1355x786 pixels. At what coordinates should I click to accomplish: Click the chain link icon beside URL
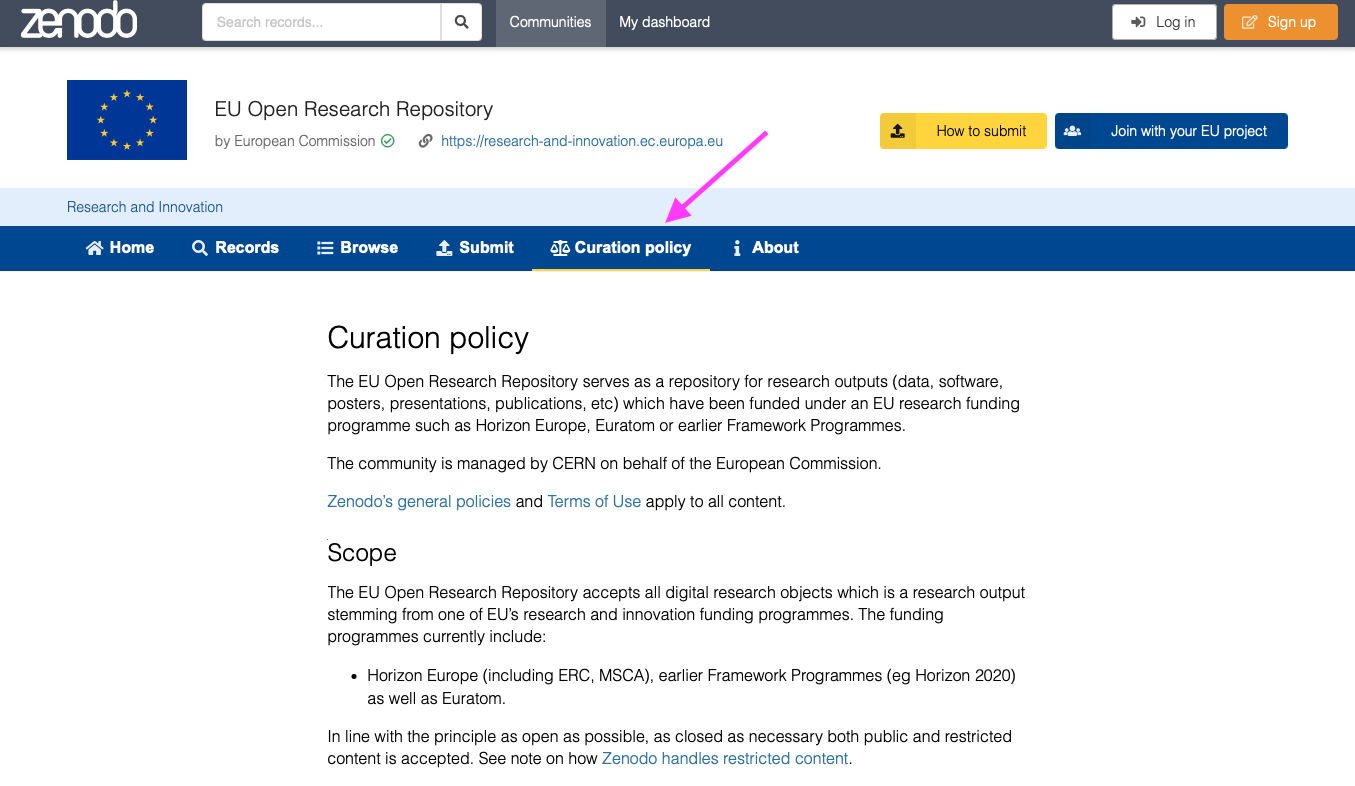point(426,141)
